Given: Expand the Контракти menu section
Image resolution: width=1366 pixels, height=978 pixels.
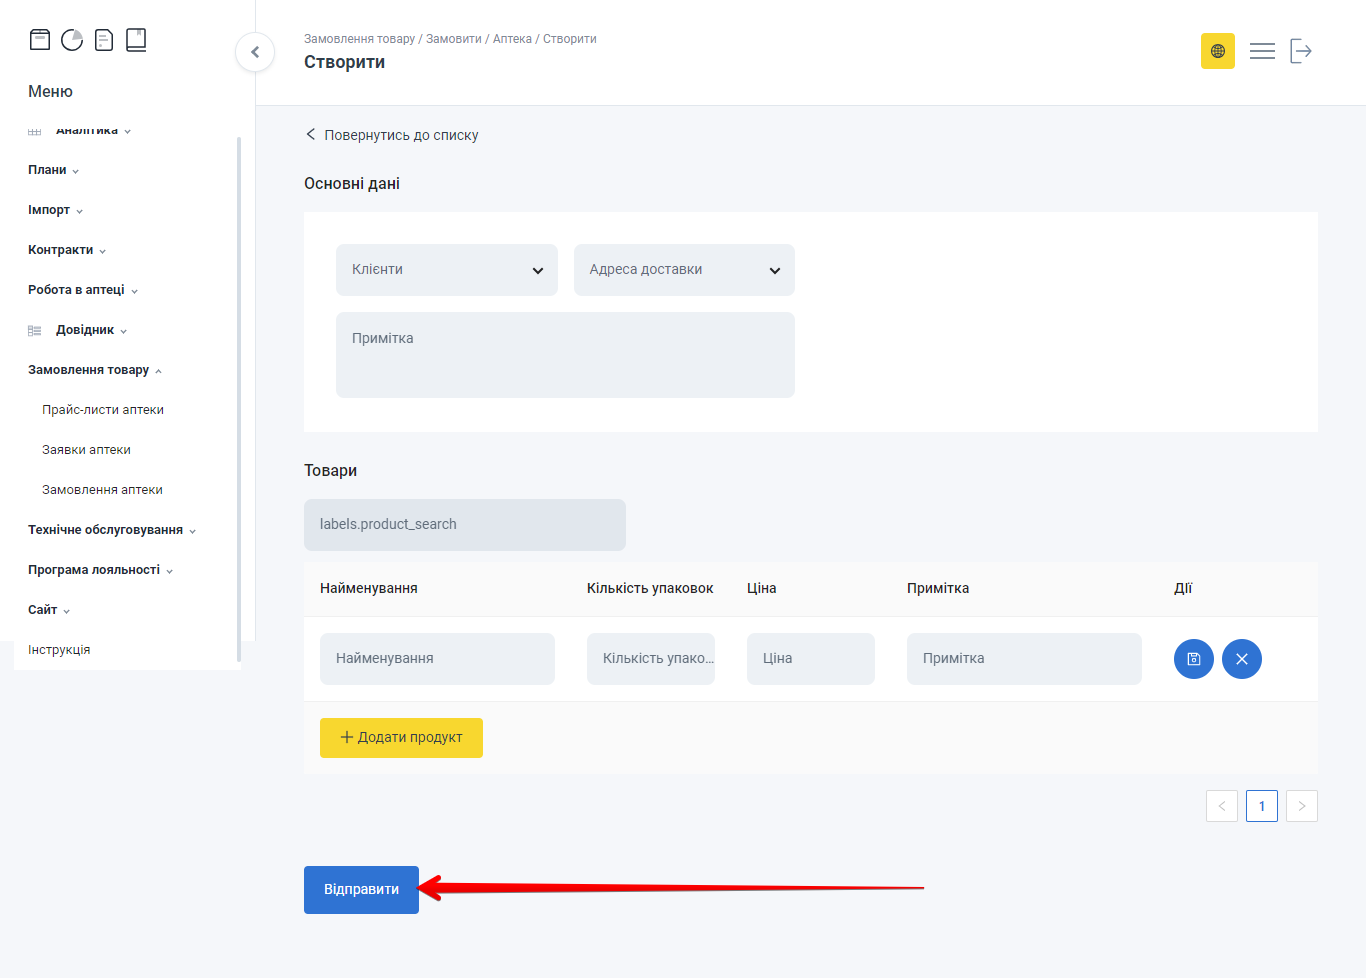Looking at the screenshot, I should [x=66, y=250].
